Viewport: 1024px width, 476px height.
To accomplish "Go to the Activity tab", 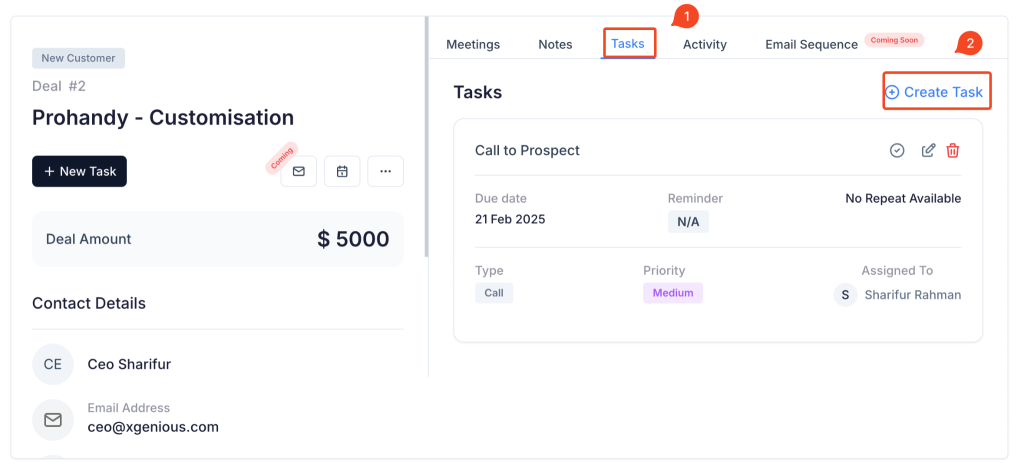I will pos(705,44).
